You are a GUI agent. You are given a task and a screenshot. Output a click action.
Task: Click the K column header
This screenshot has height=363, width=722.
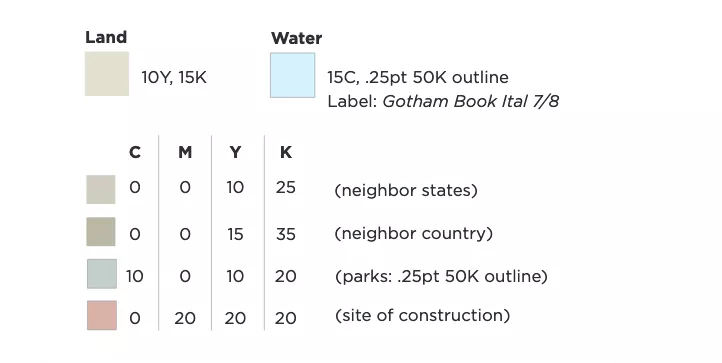(x=285, y=152)
